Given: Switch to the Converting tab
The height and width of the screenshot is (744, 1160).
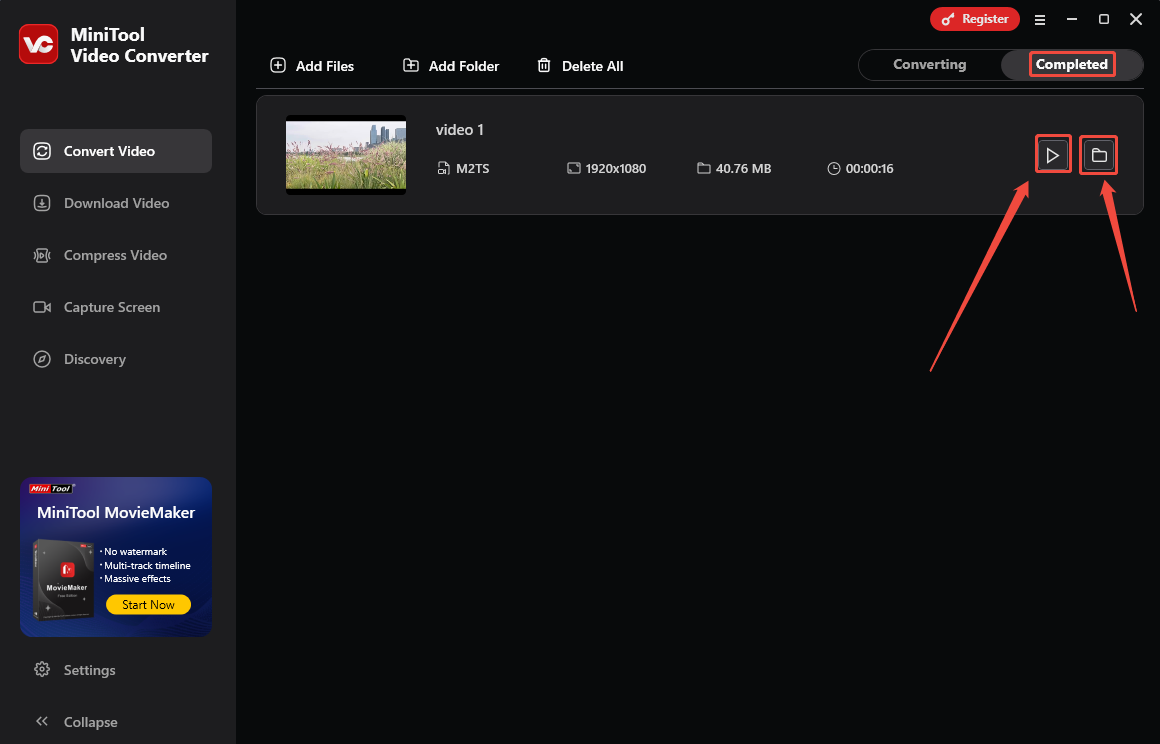Looking at the screenshot, I should (929, 64).
